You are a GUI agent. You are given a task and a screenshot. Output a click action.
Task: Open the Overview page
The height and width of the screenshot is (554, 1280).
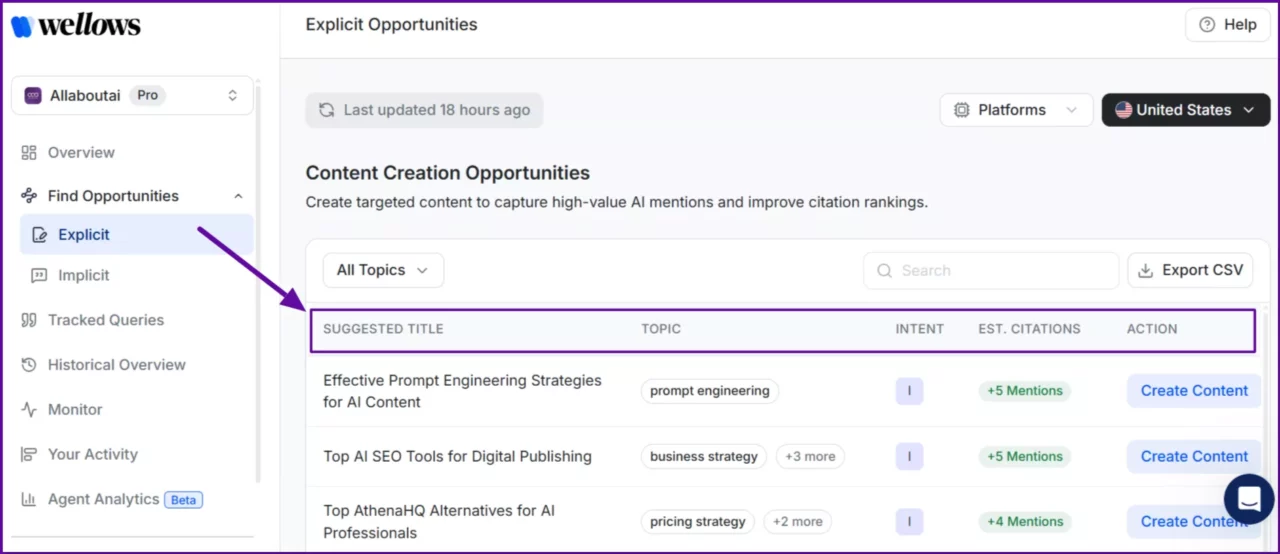click(x=81, y=152)
